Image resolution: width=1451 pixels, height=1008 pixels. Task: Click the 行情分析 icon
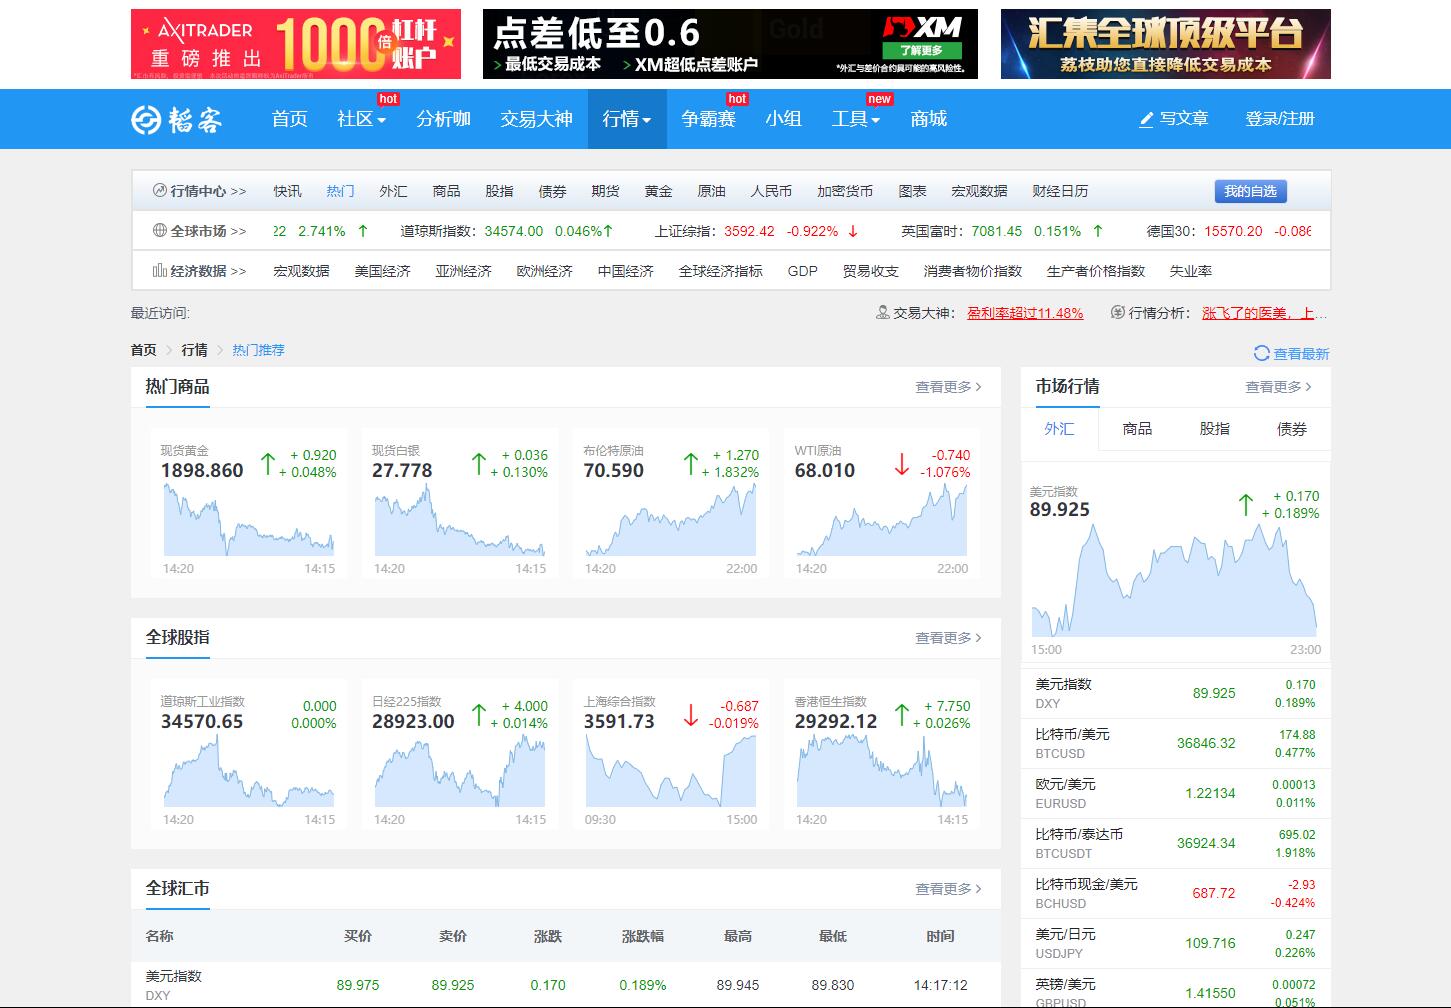pyautogui.click(x=1118, y=313)
